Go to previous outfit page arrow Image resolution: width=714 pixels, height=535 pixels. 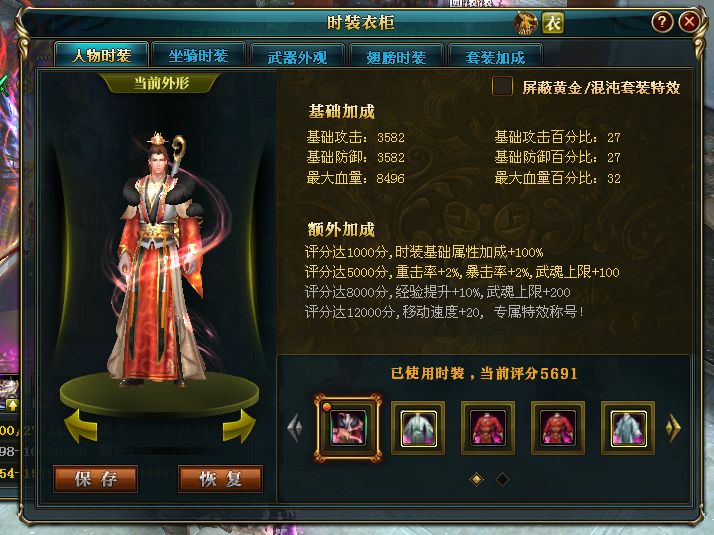pyautogui.click(x=295, y=428)
